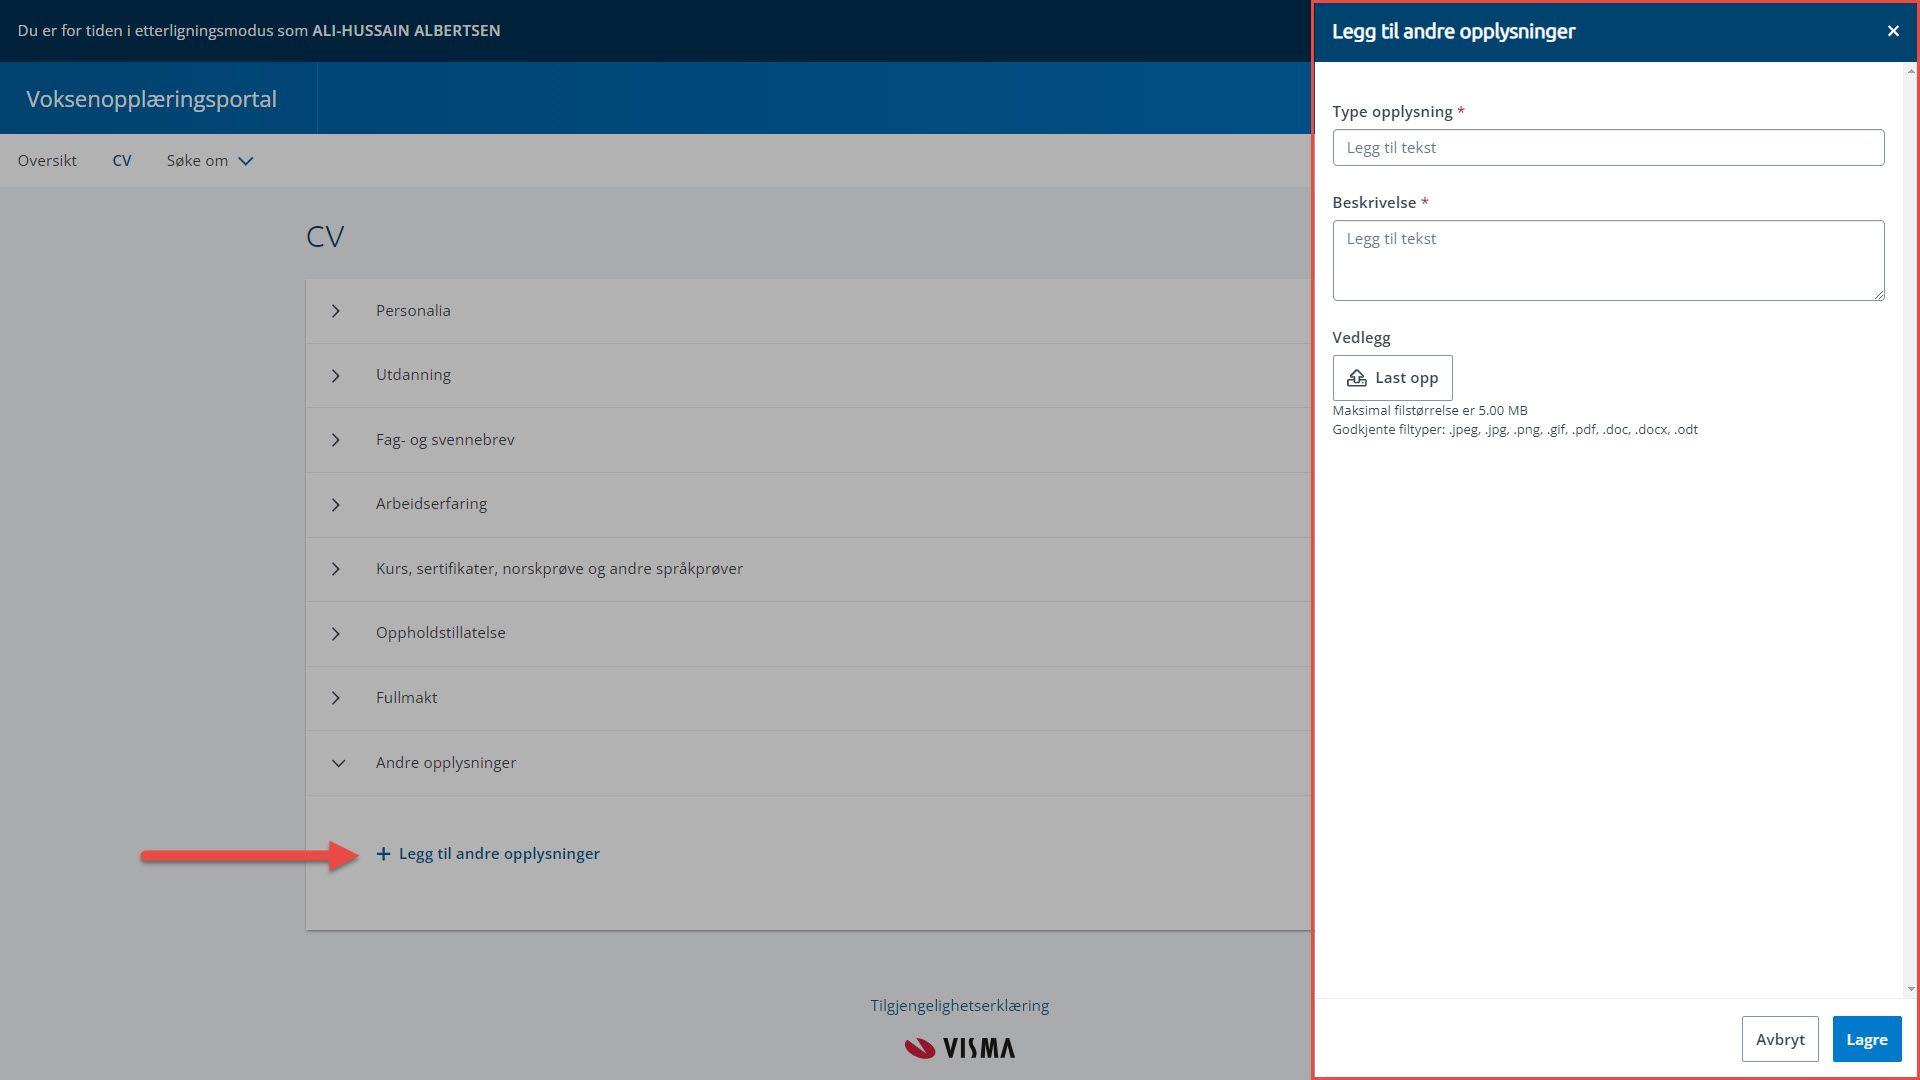Select the CV navigation item
1920x1080 pixels.
122,161
